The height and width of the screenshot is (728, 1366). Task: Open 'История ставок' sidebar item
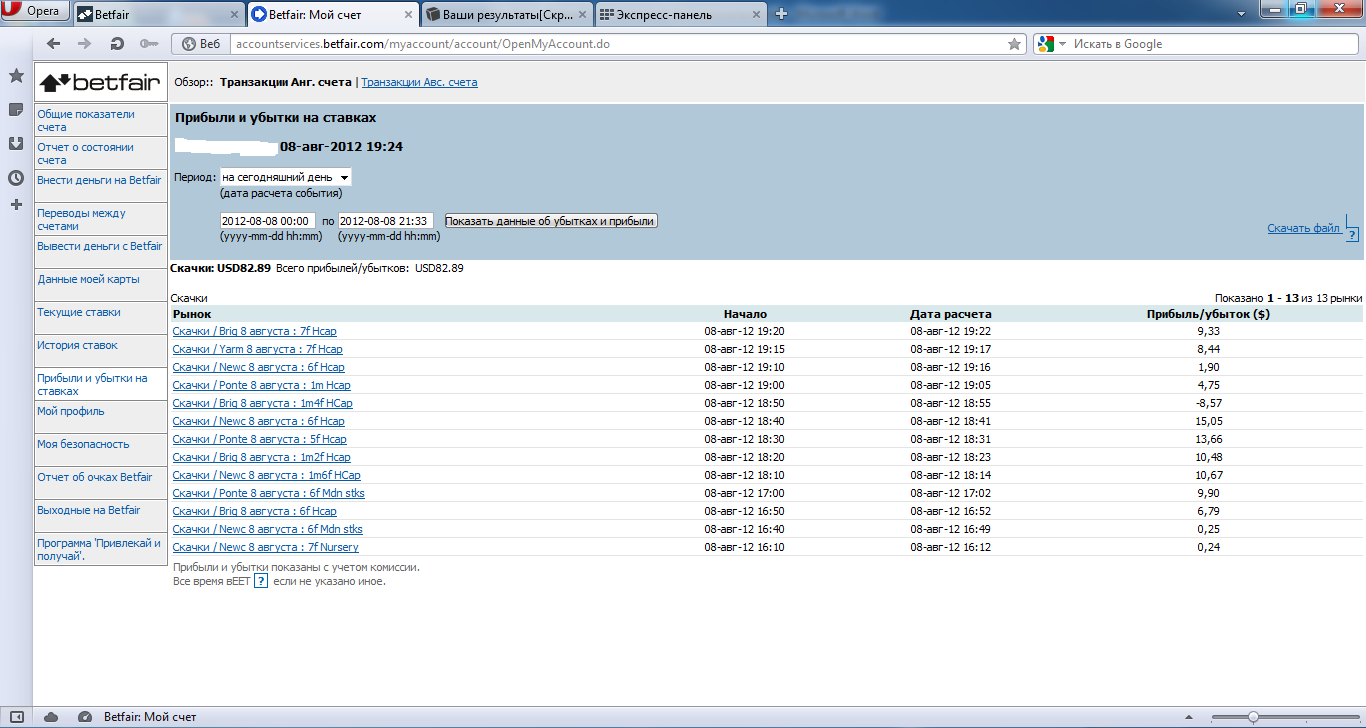point(100,351)
